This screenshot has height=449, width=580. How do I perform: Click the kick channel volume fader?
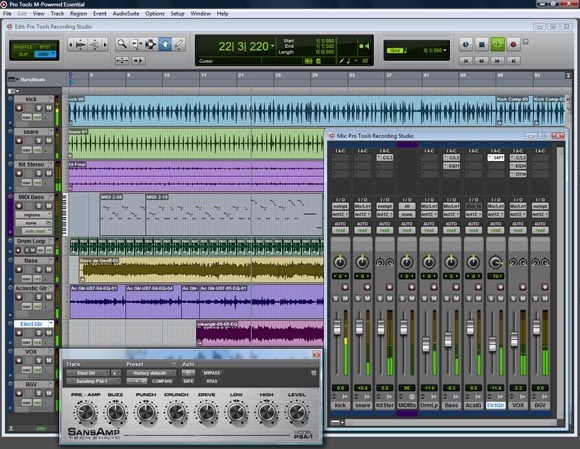(337, 327)
